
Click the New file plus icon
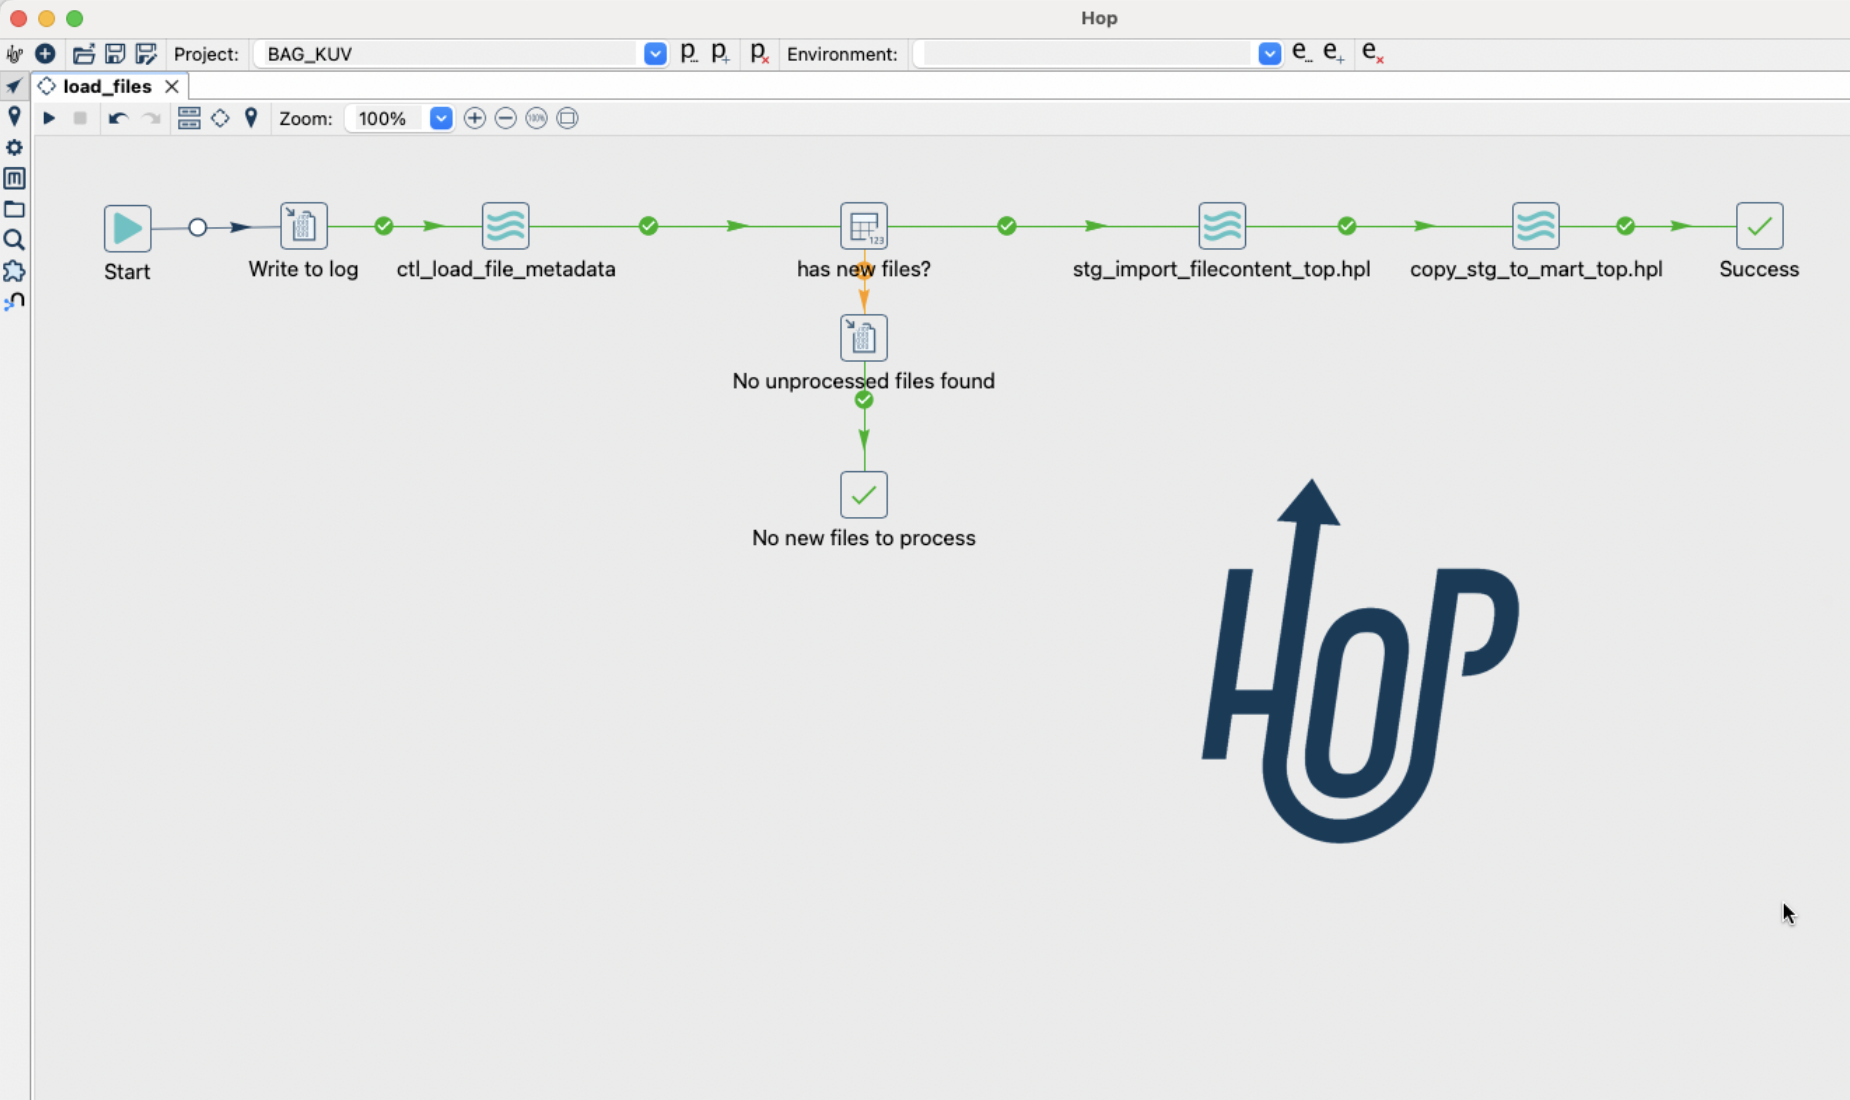tap(45, 54)
